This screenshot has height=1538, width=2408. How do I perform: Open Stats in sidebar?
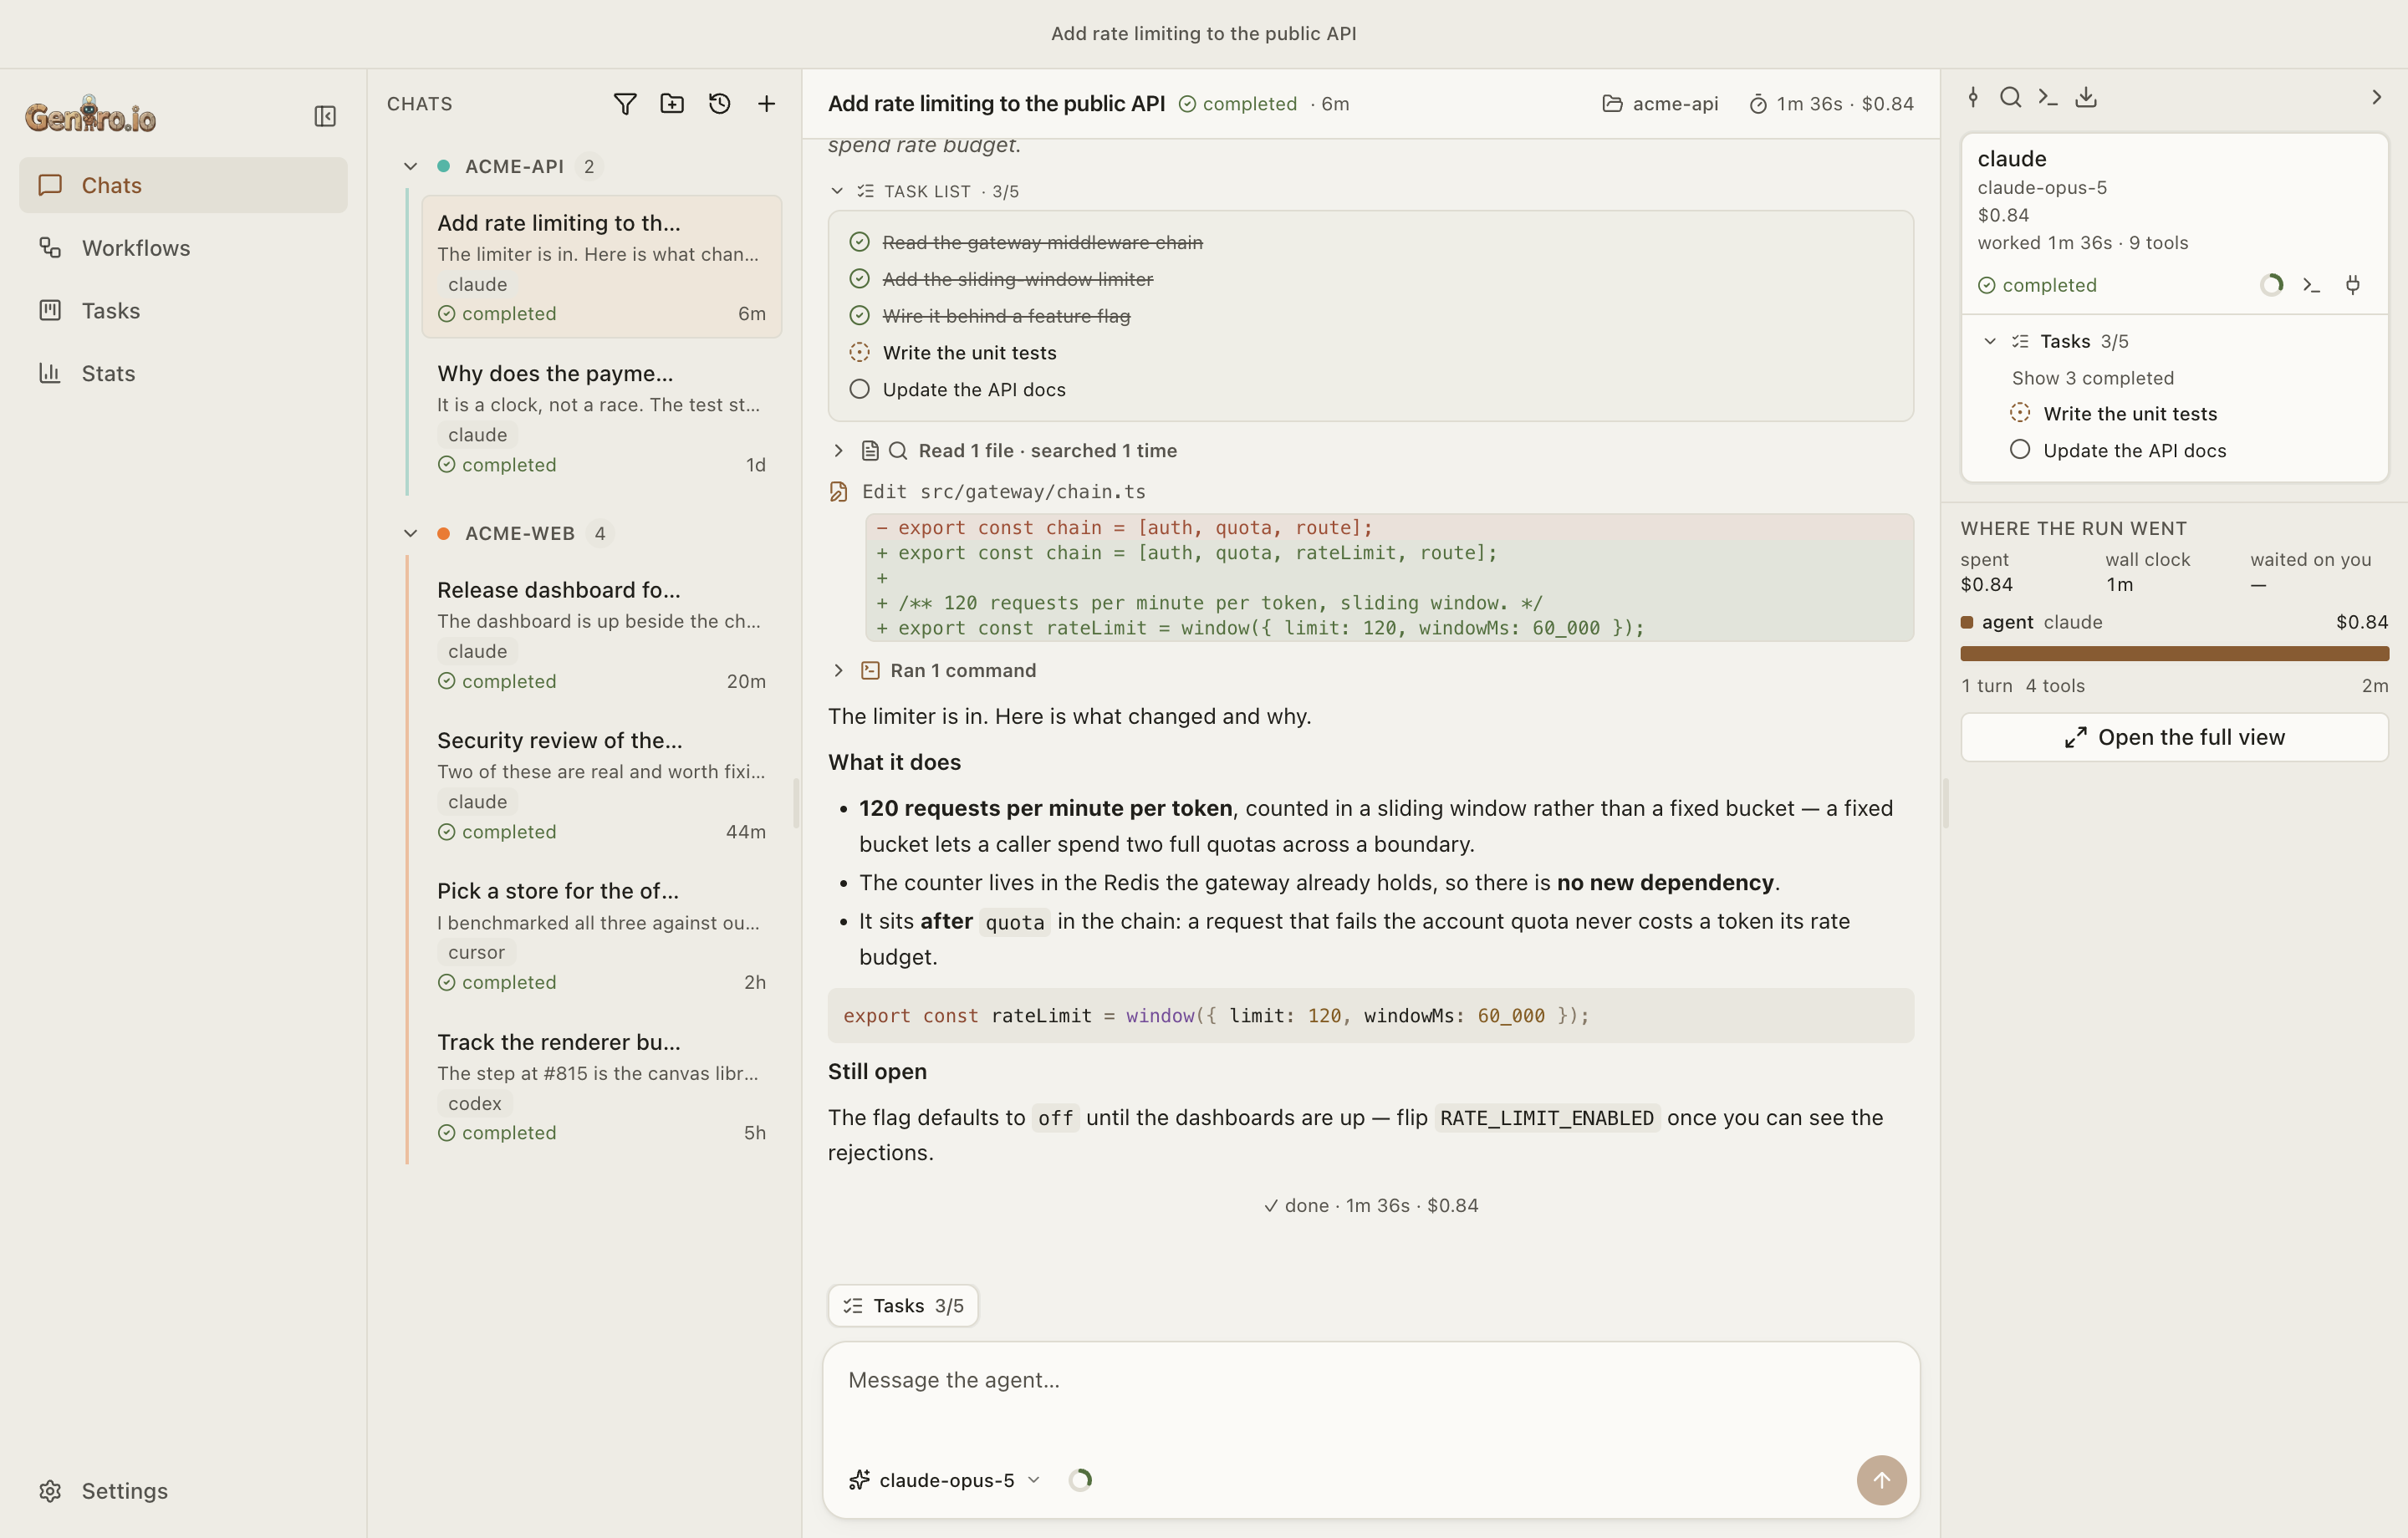(183, 373)
